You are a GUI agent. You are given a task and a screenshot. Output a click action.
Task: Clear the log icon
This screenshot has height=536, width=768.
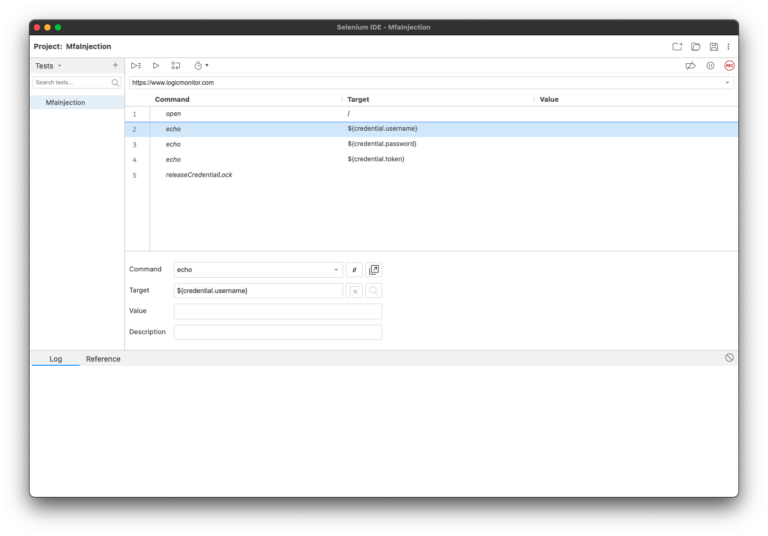coord(729,358)
